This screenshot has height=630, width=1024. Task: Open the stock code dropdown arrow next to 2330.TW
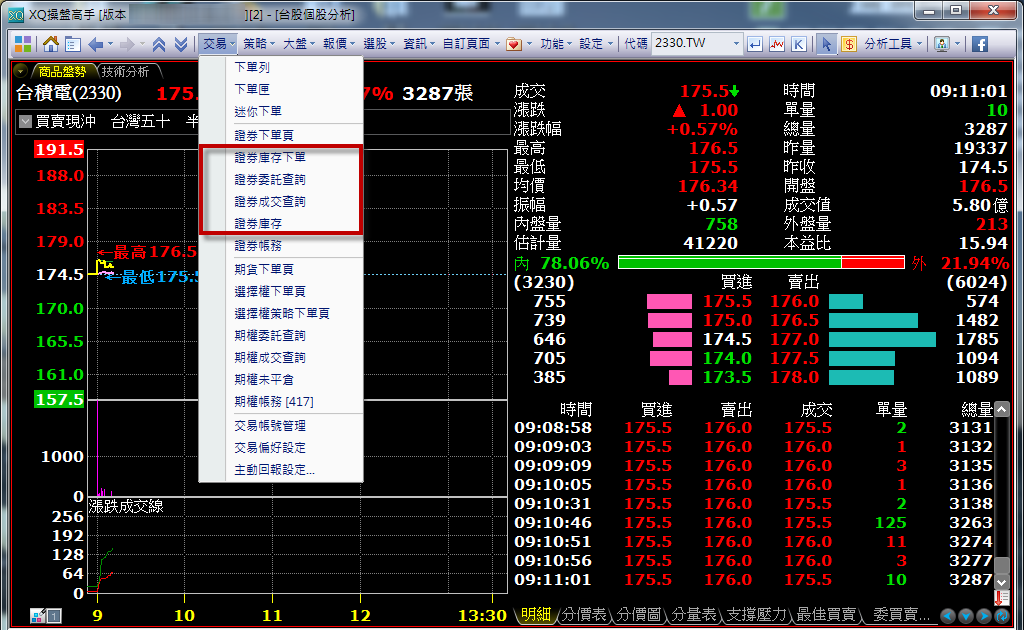click(736, 44)
